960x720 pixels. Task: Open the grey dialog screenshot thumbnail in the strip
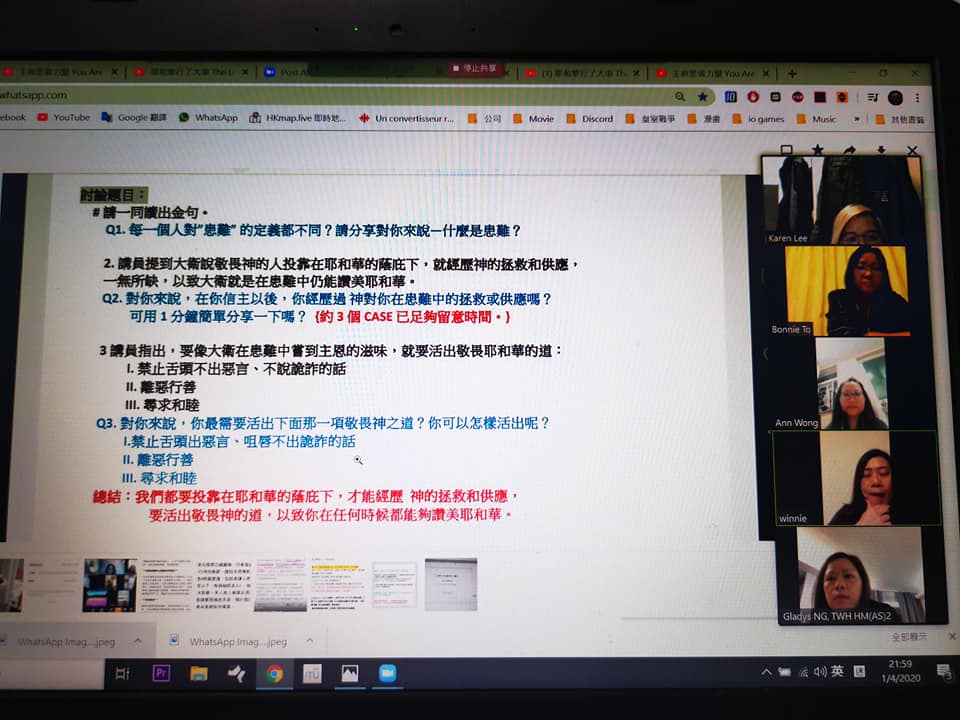[451, 585]
